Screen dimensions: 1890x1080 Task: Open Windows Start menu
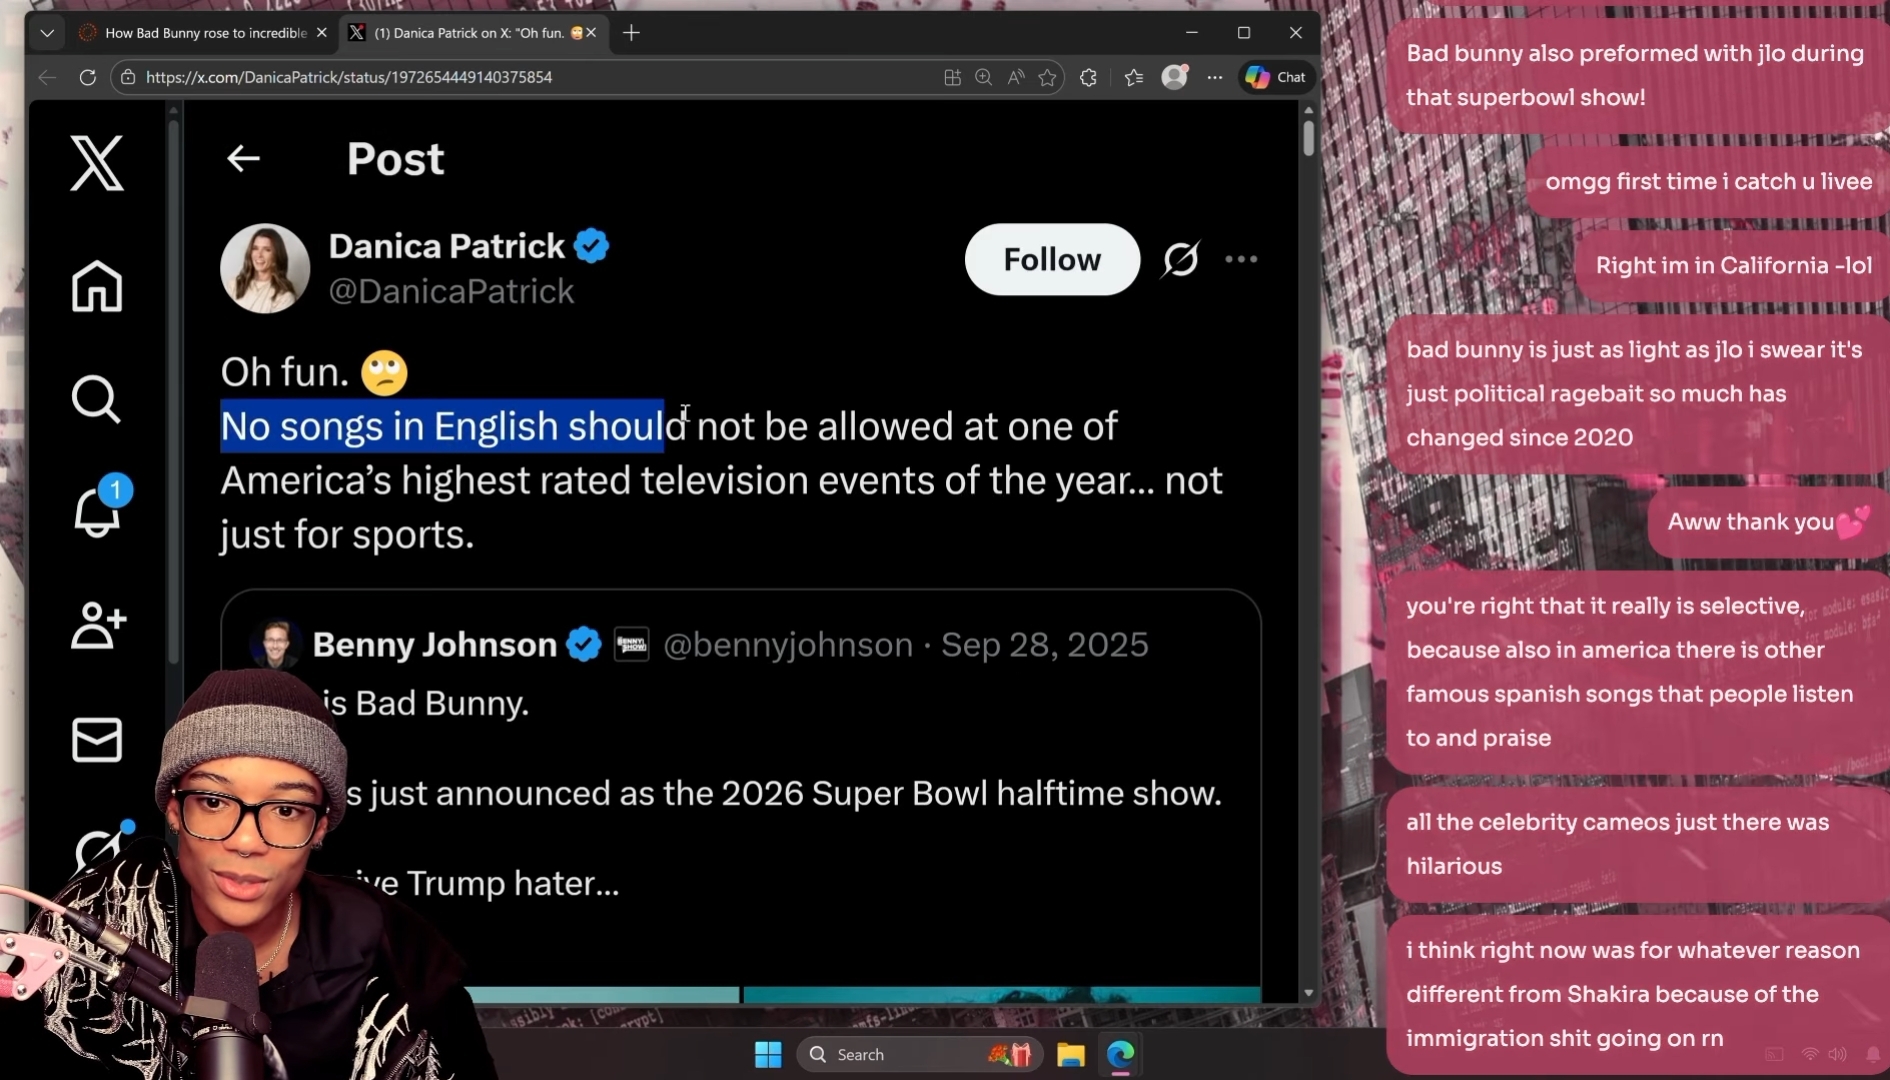[768, 1054]
